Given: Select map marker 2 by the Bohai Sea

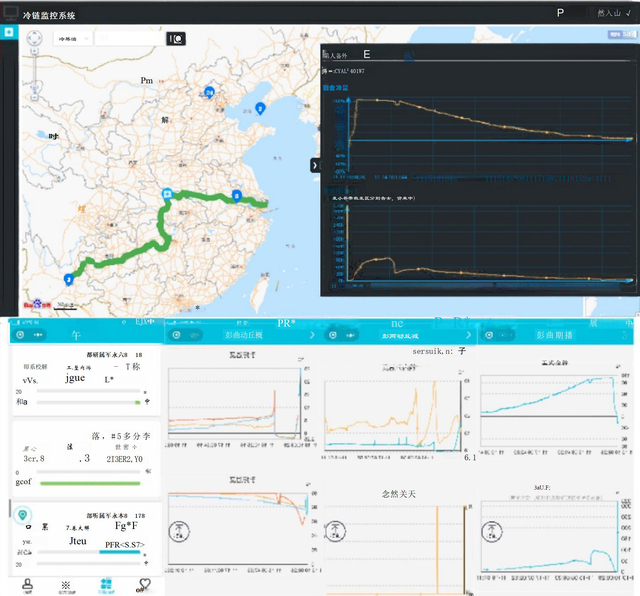Looking at the screenshot, I should pyautogui.click(x=260, y=108).
